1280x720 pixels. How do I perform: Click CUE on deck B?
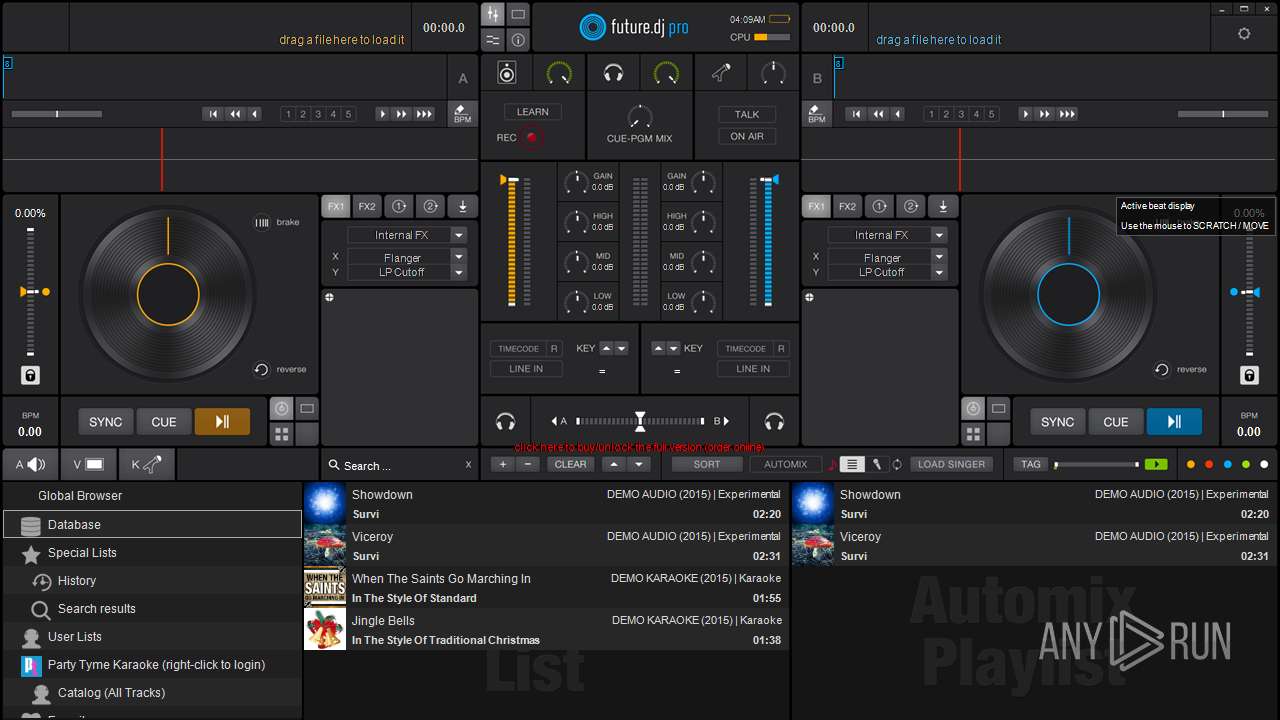(x=1115, y=422)
